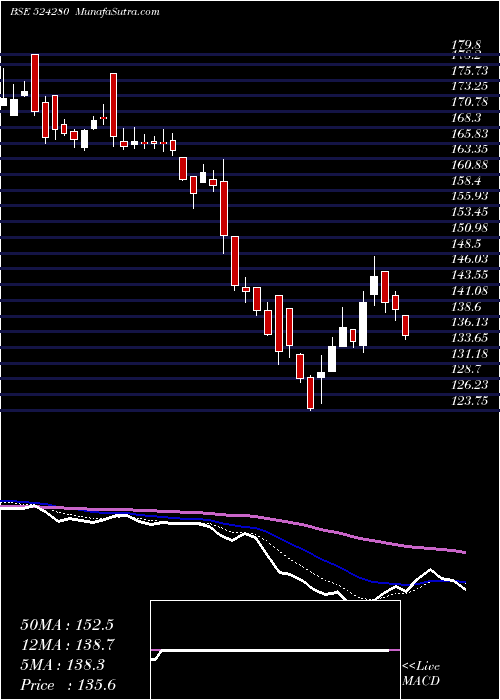Click the last red candlestick on the right
Viewport: 500px width, 700px height.
[405, 325]
